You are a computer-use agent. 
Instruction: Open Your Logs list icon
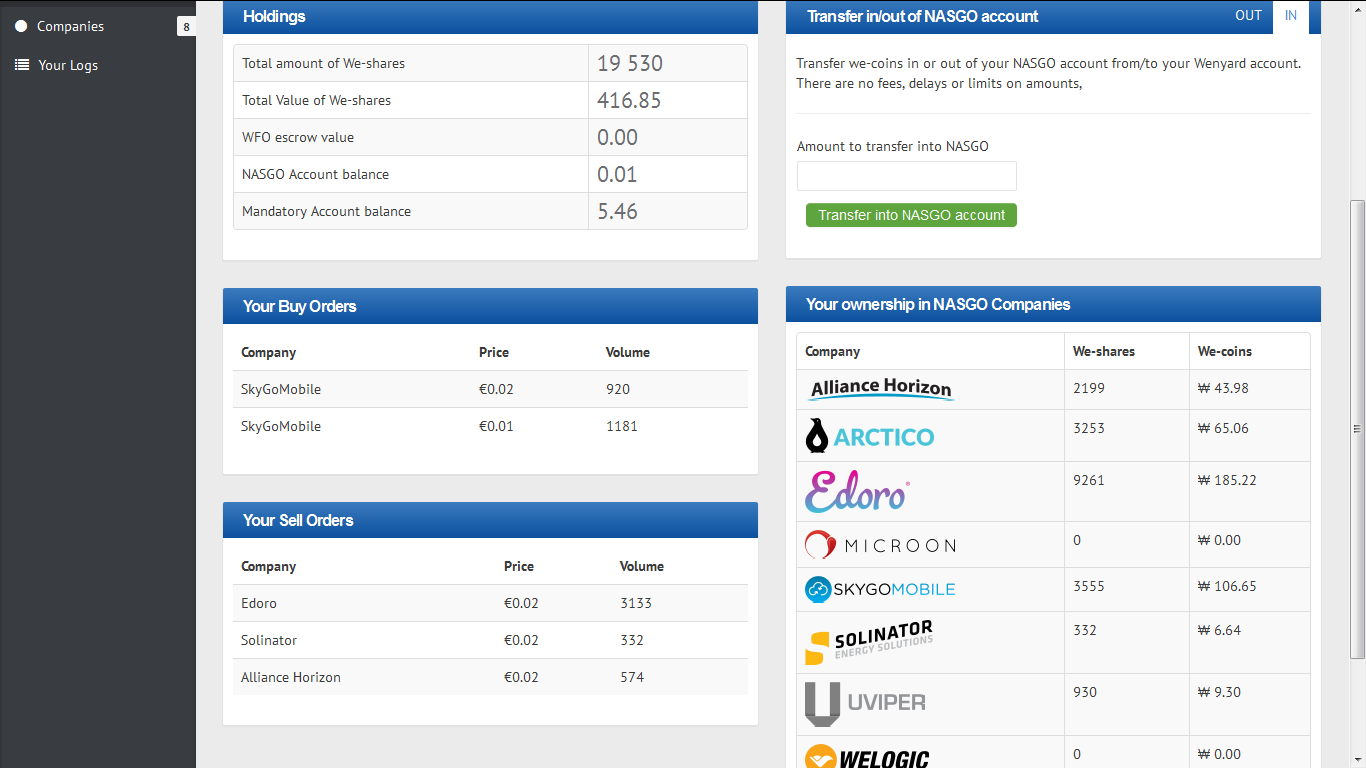click(x=22, y=65)
